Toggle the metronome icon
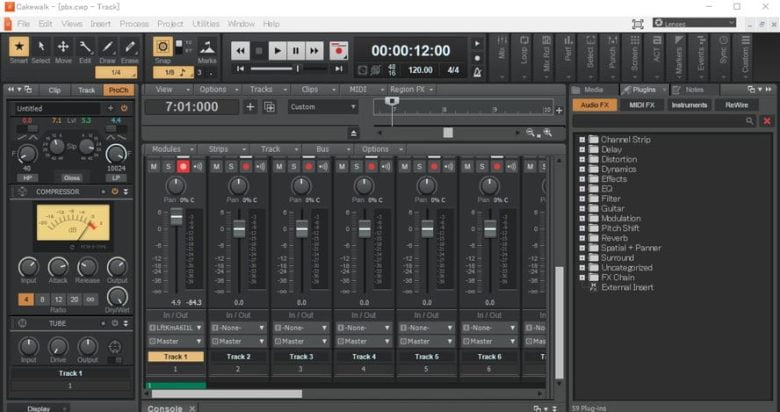Image resolution: width=780 pixels, height=412 pixels. [x=477, y=73]
